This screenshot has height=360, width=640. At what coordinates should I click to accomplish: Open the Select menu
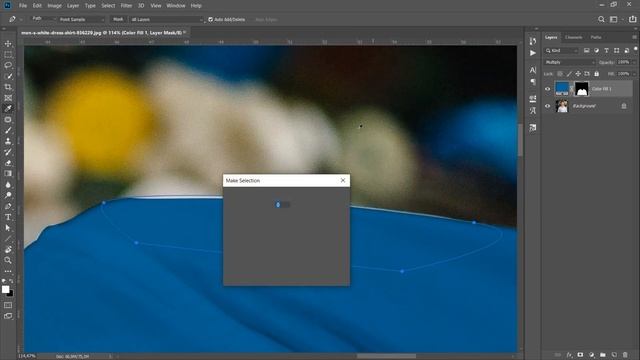108,6
